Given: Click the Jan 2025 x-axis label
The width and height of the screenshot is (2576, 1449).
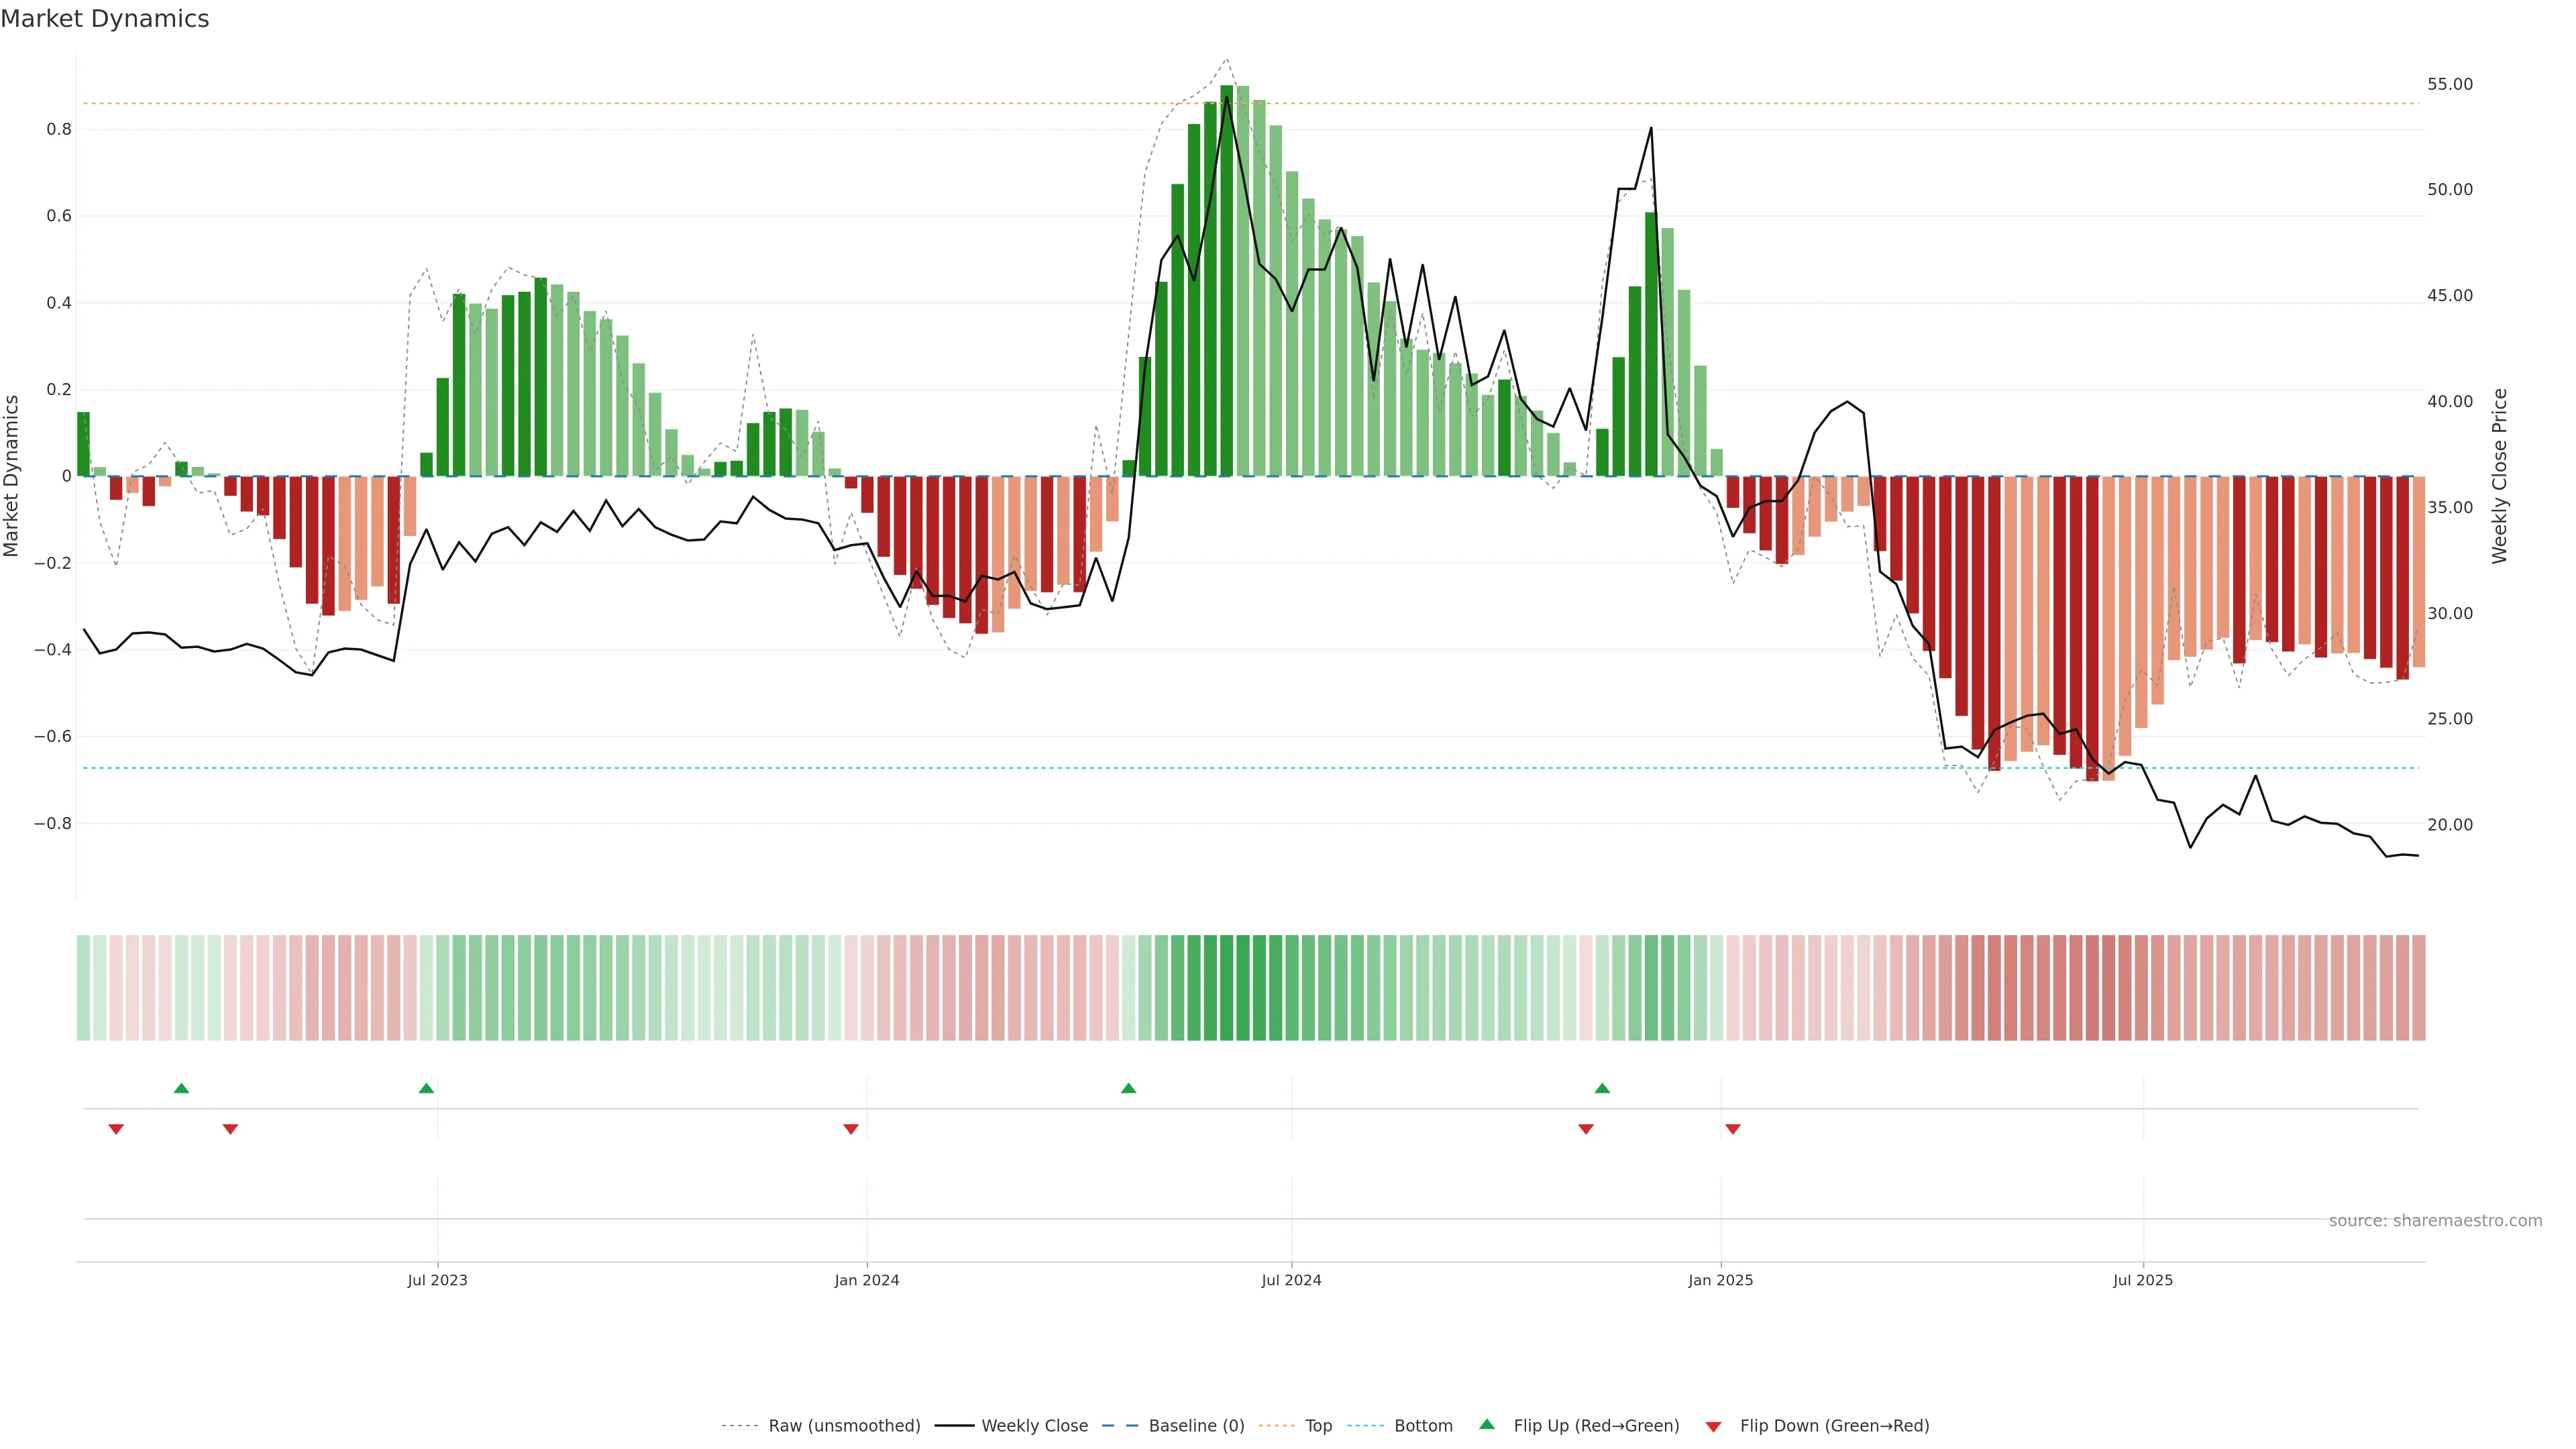Looking at the screenshot, I should 1720,1280.
